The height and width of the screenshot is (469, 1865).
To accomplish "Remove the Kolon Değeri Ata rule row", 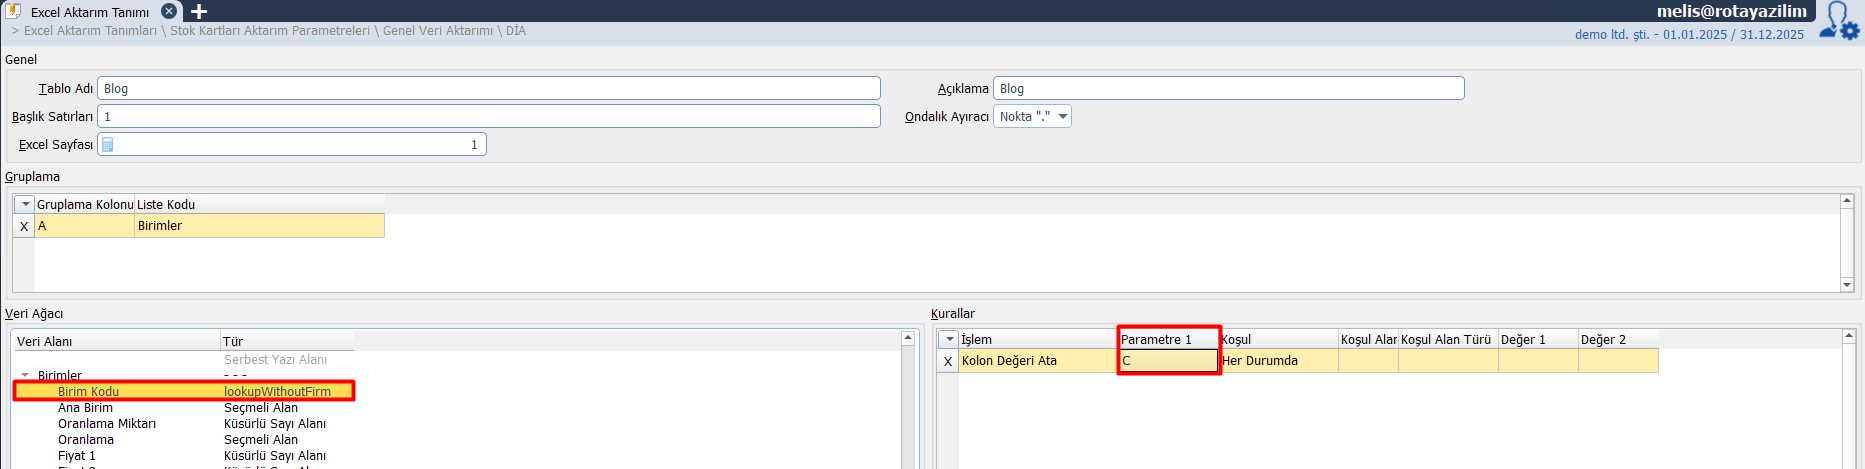I will coord(948,361).
